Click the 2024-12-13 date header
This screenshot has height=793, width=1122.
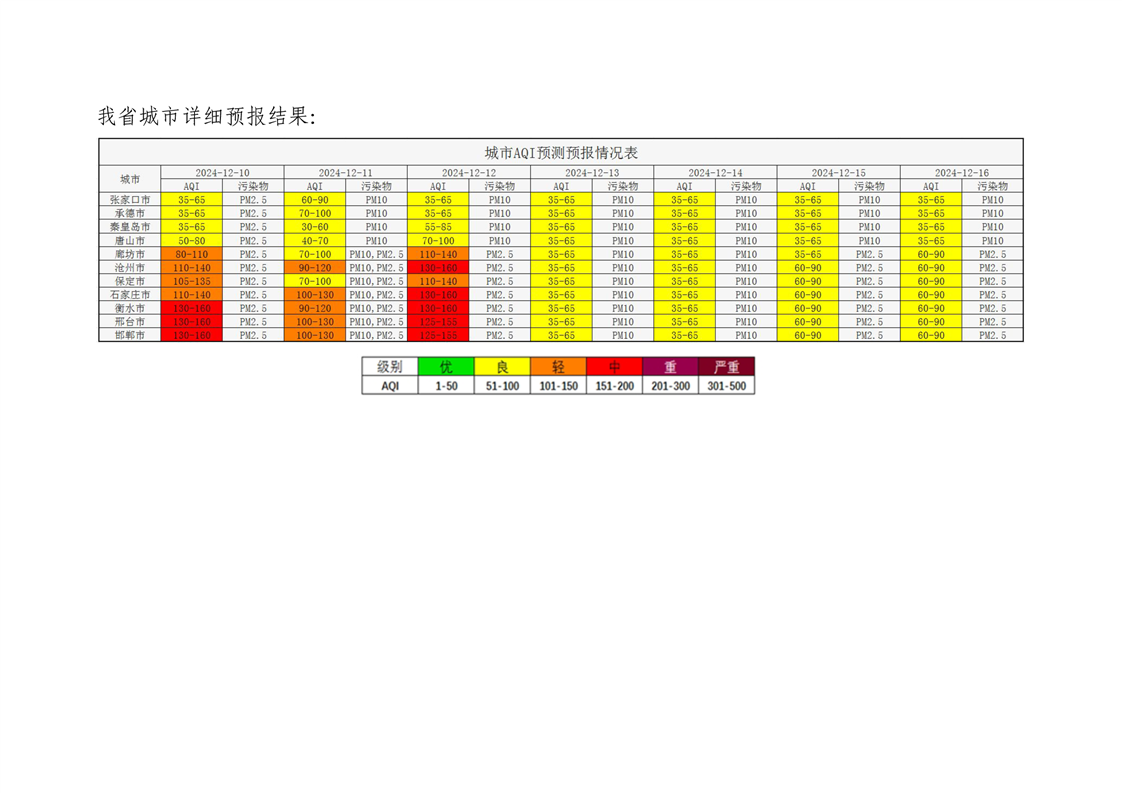592,172
